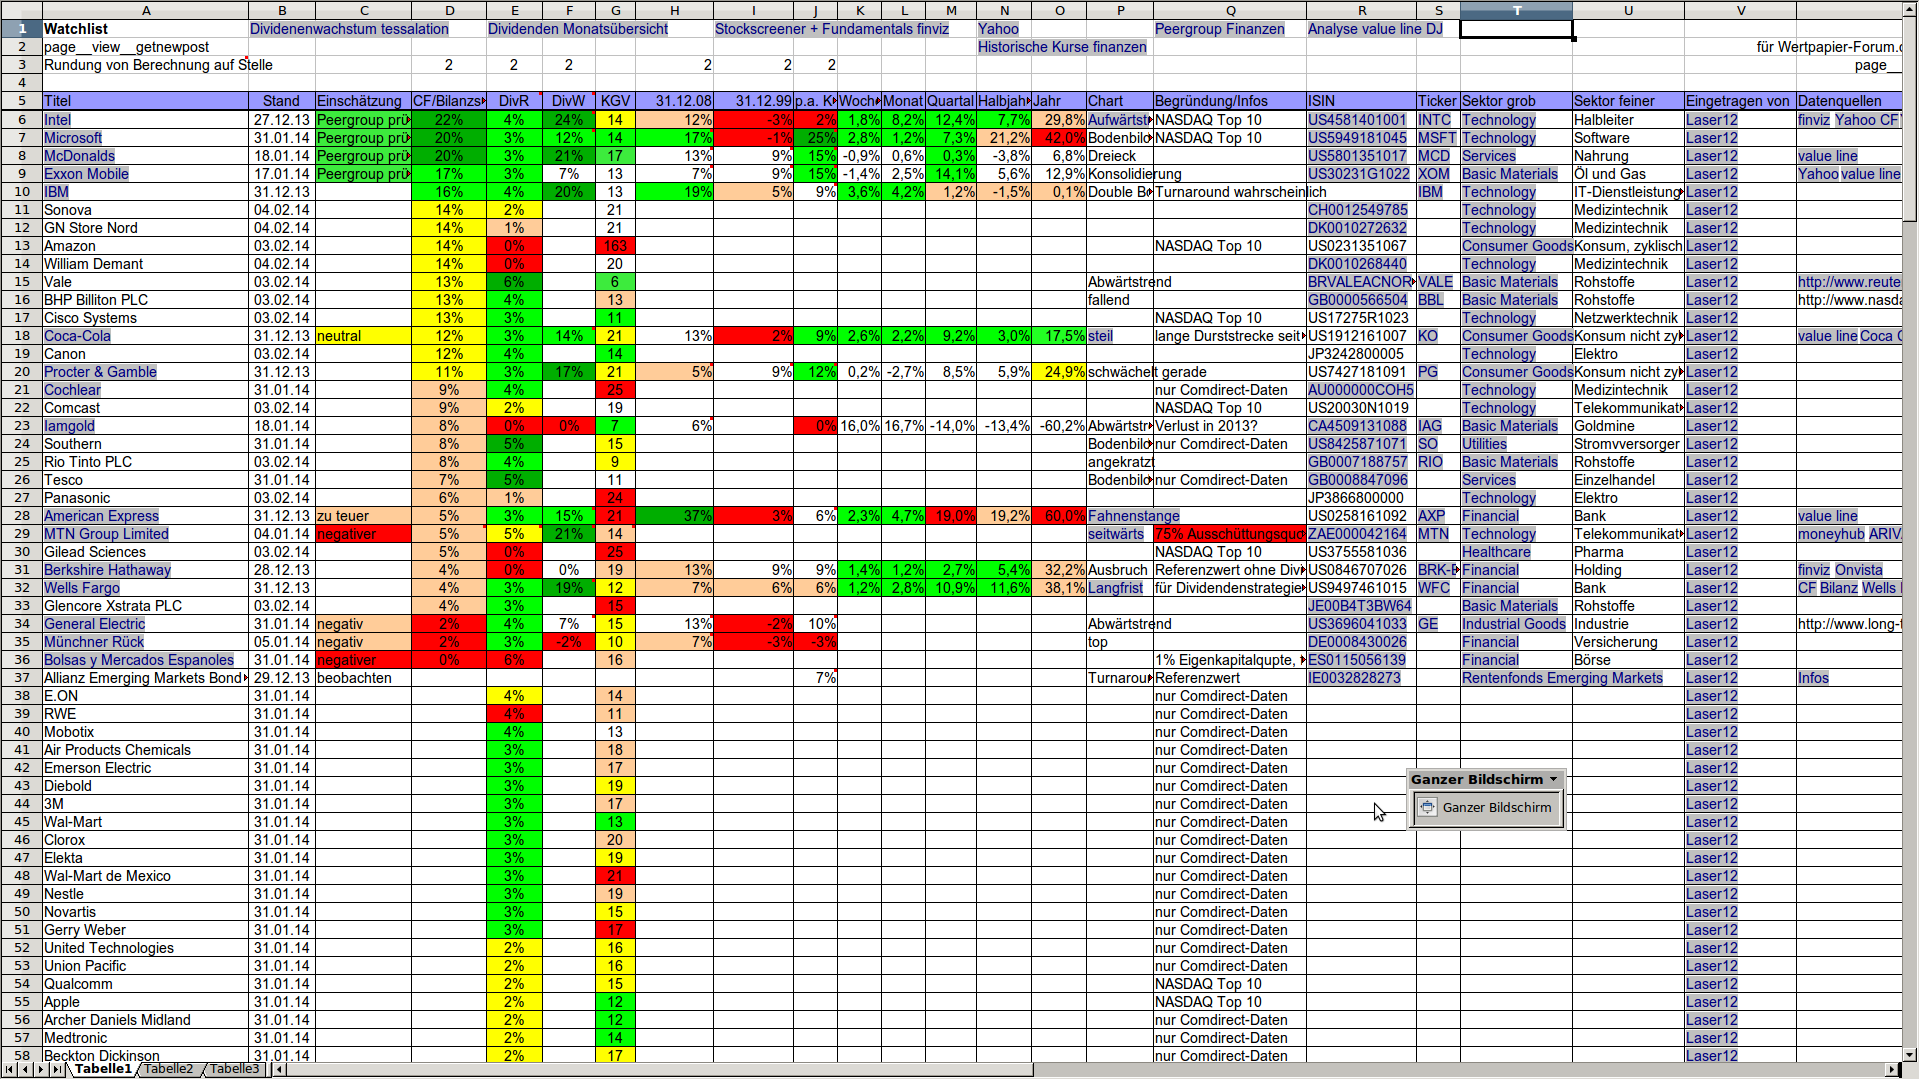
Task: Jump to last sheet navigation arrow
Action: [58, 1069]
